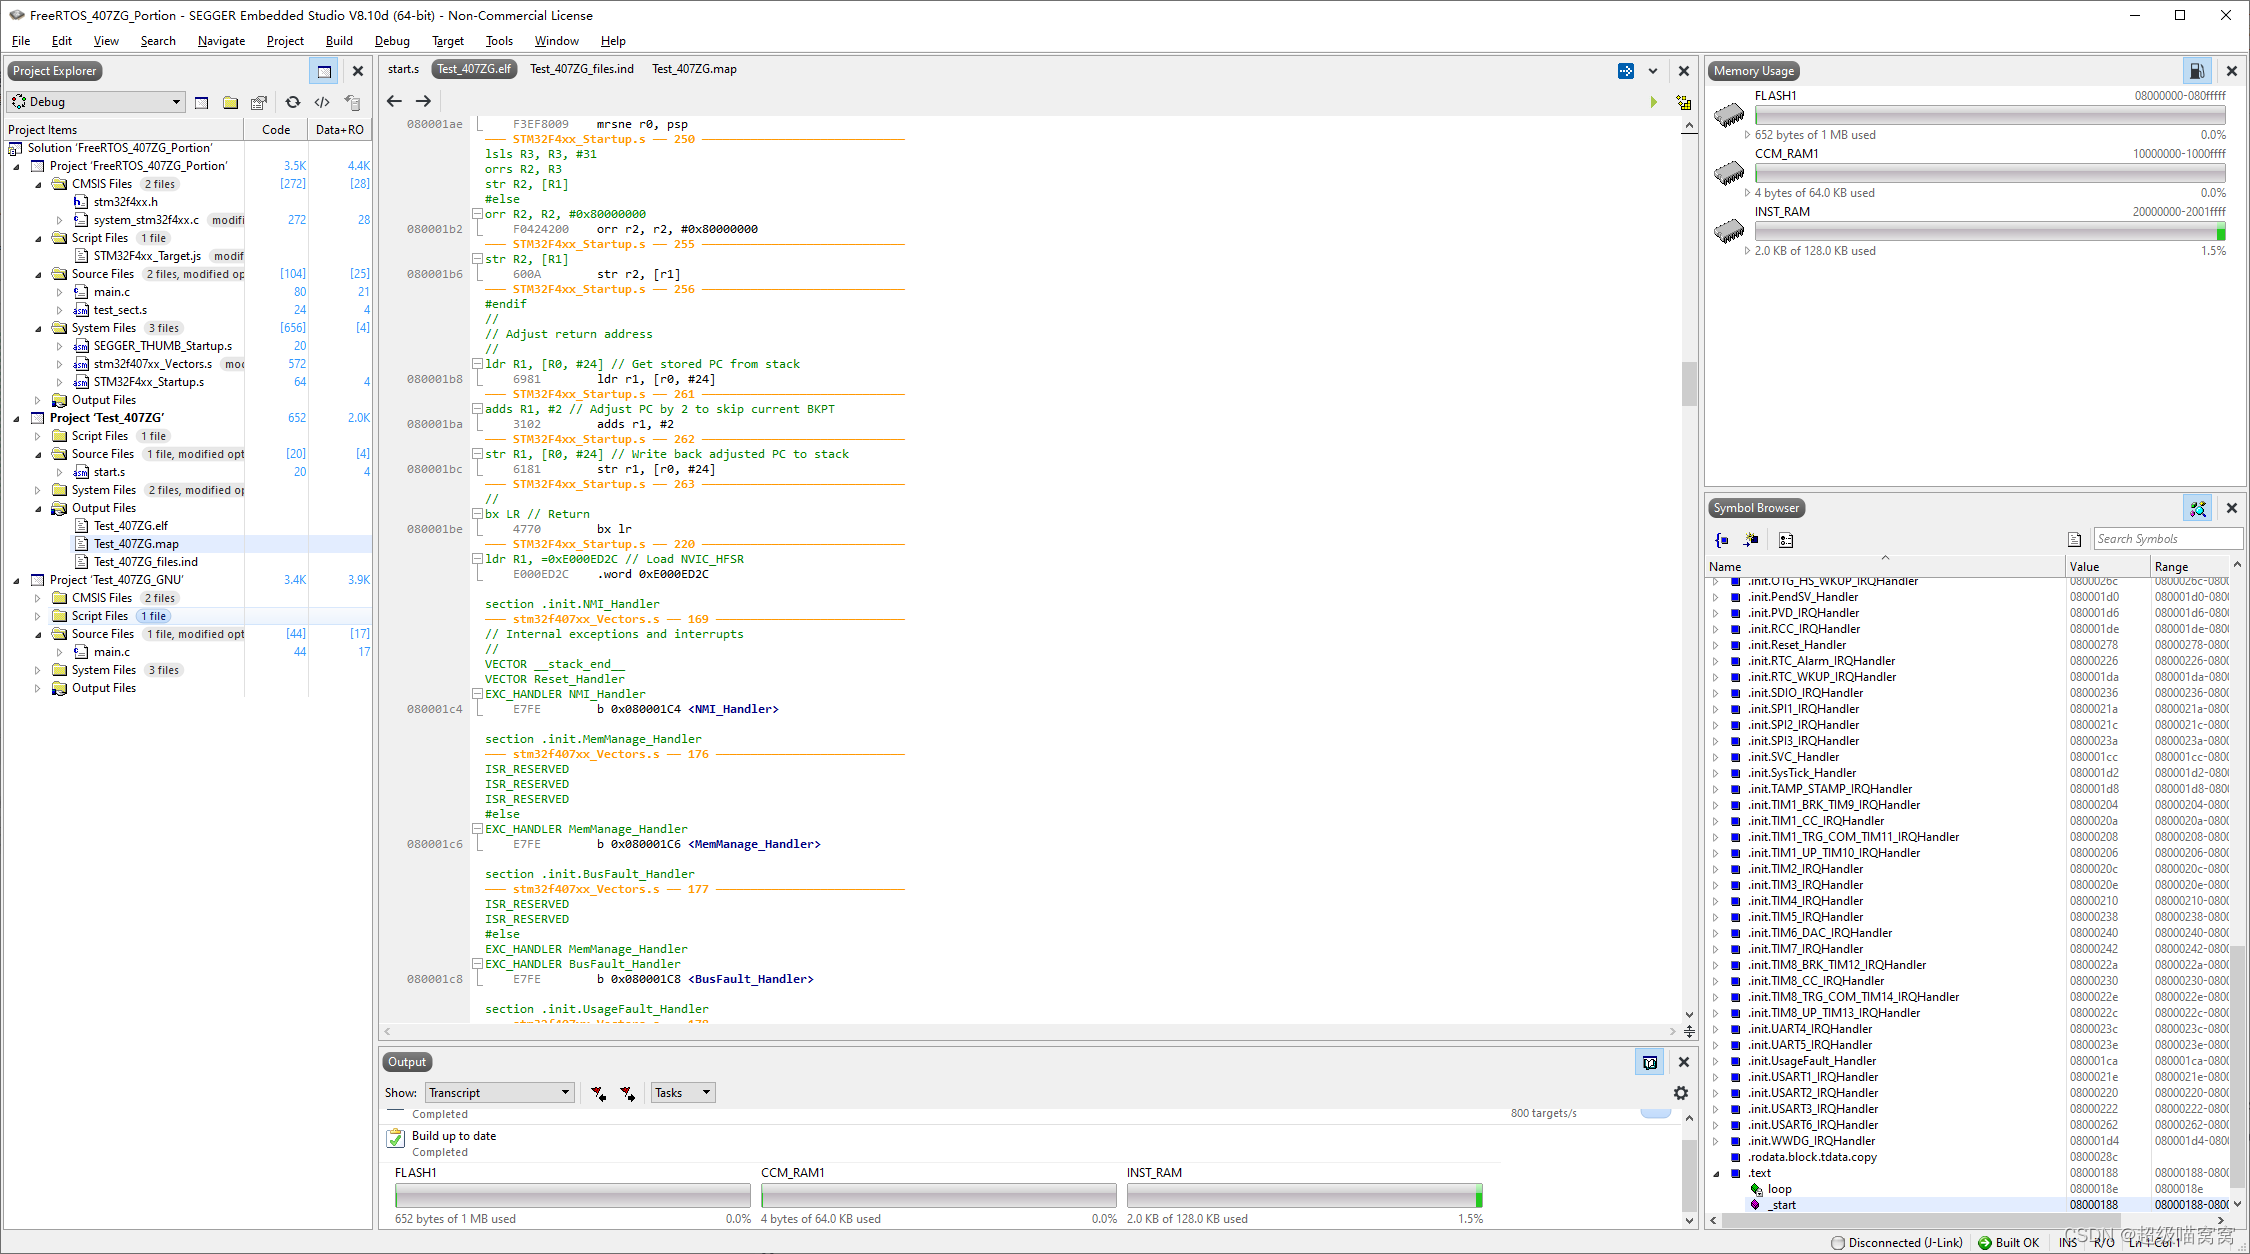2250x1254 pixels.
Task: Sort symbols by the Name column header
Action: [1886, 566]
